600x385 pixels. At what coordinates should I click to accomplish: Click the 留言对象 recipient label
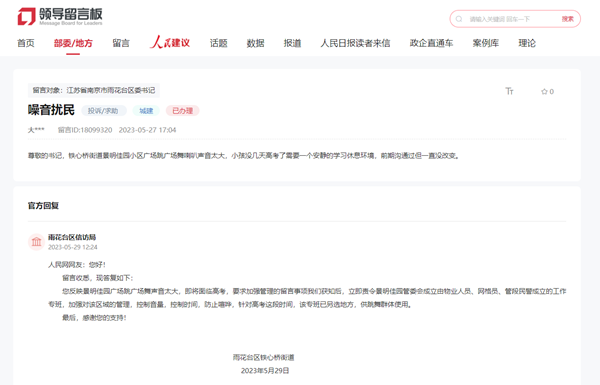pos(94,90)
